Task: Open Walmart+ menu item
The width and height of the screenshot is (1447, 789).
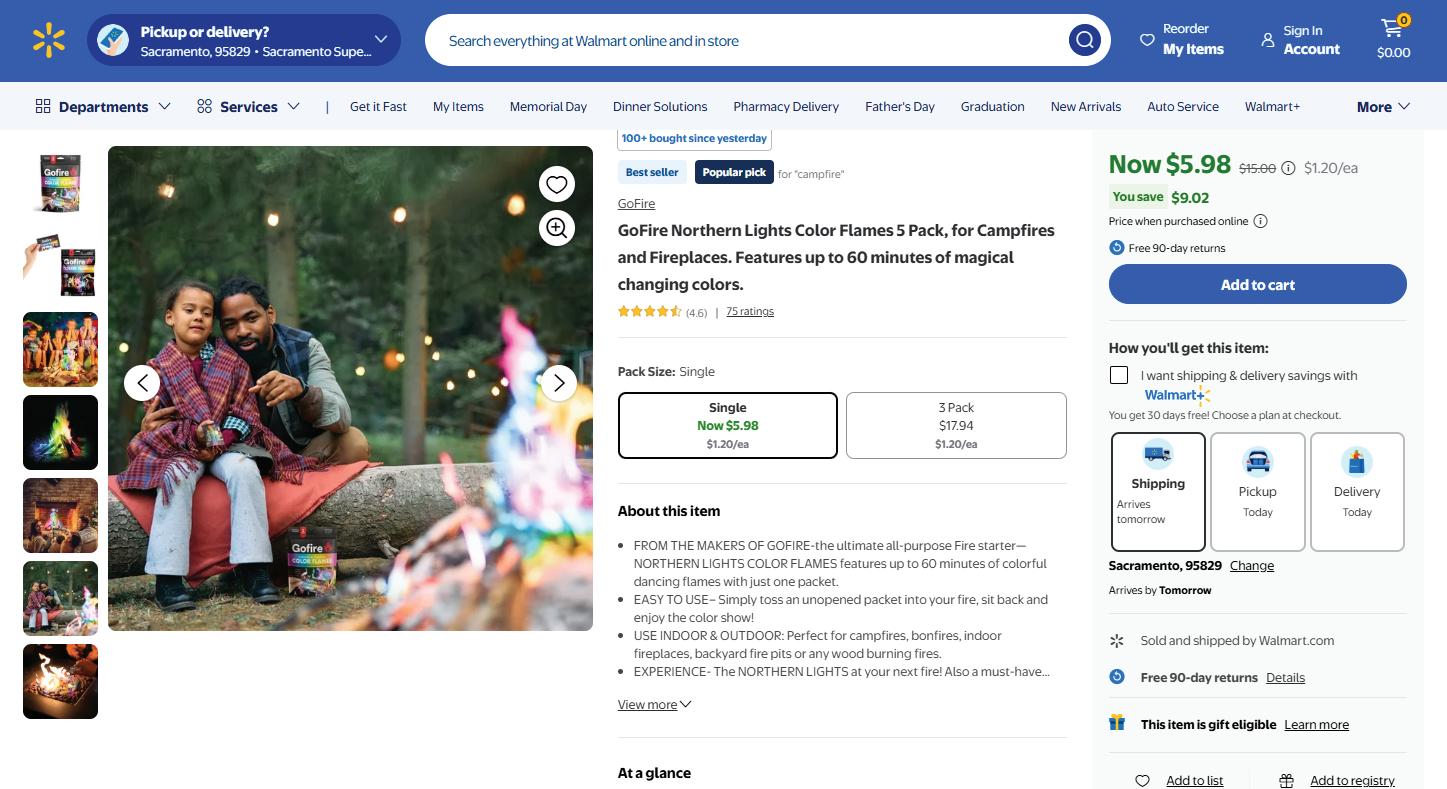Action: point(1272,107)
